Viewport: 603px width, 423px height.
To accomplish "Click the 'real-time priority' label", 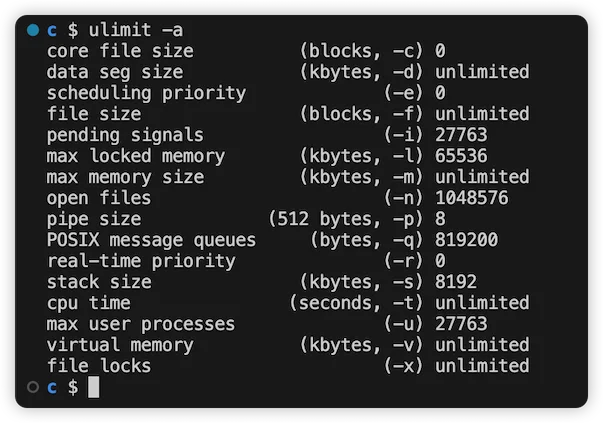I will click(x=141, y=261).
